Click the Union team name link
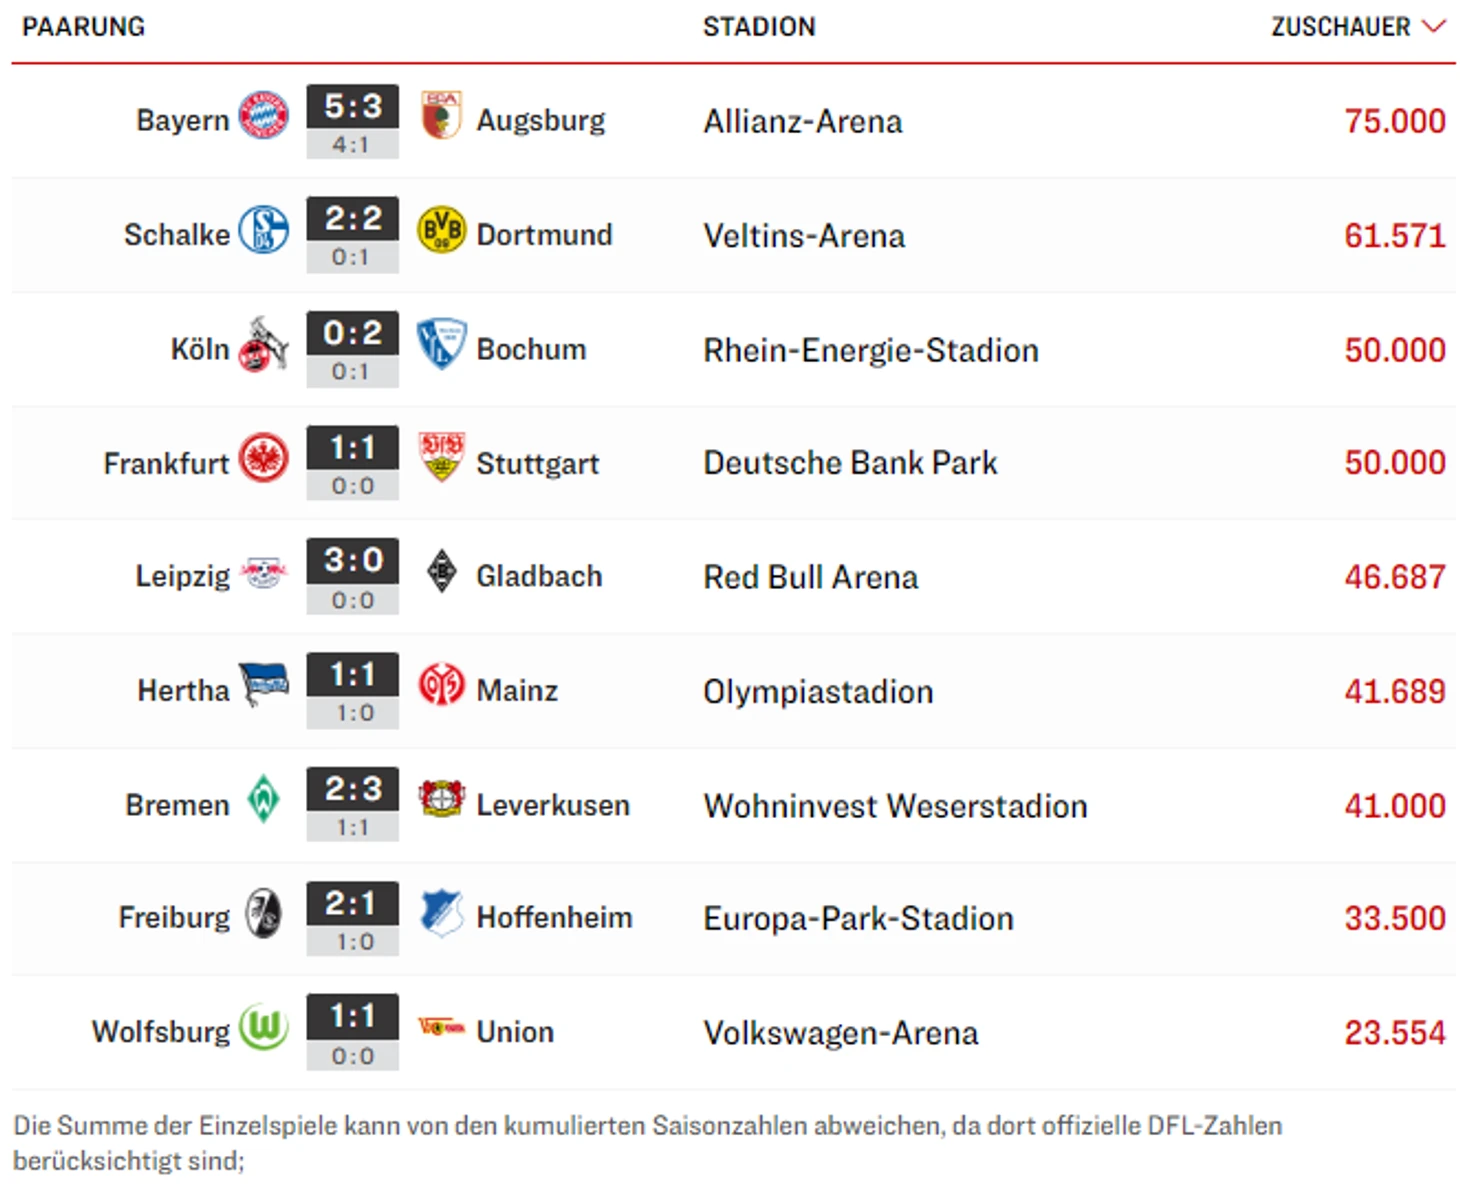 pyautogui.click(x=515, y=1032)
